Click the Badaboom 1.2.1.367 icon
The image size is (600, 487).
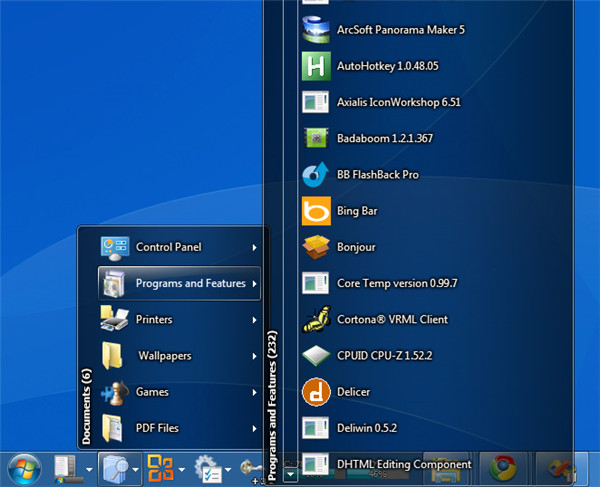[x=315, y=138]
